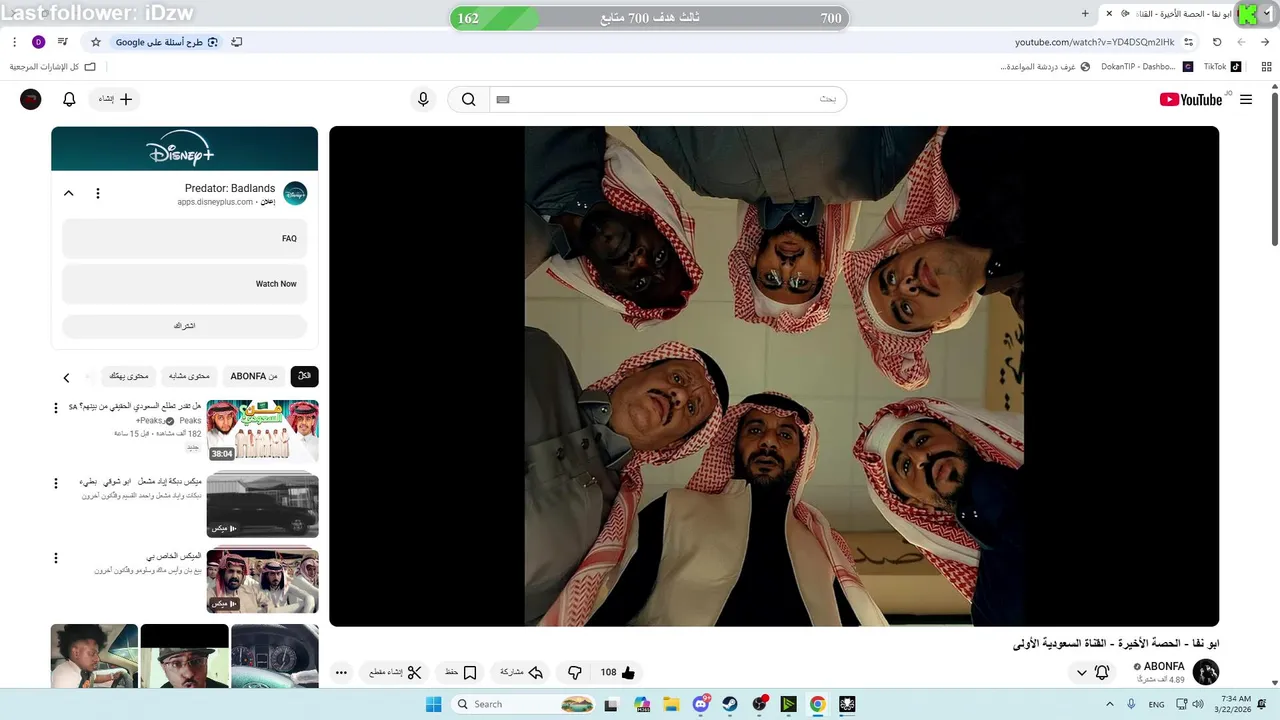Open File Explorer from the taskbar
Screen dimensions: 1280x720
(x=671, y=704)
